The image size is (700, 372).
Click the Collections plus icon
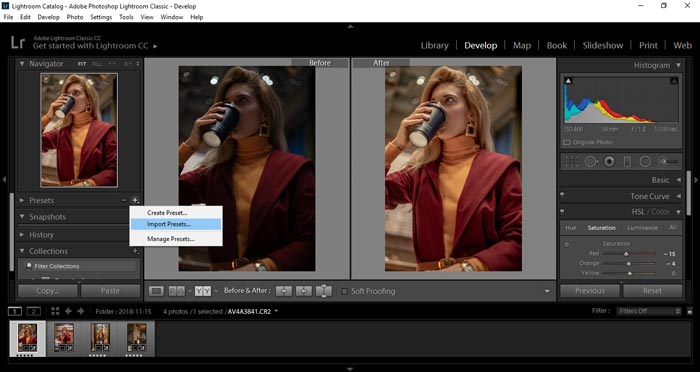click(135, 251)
